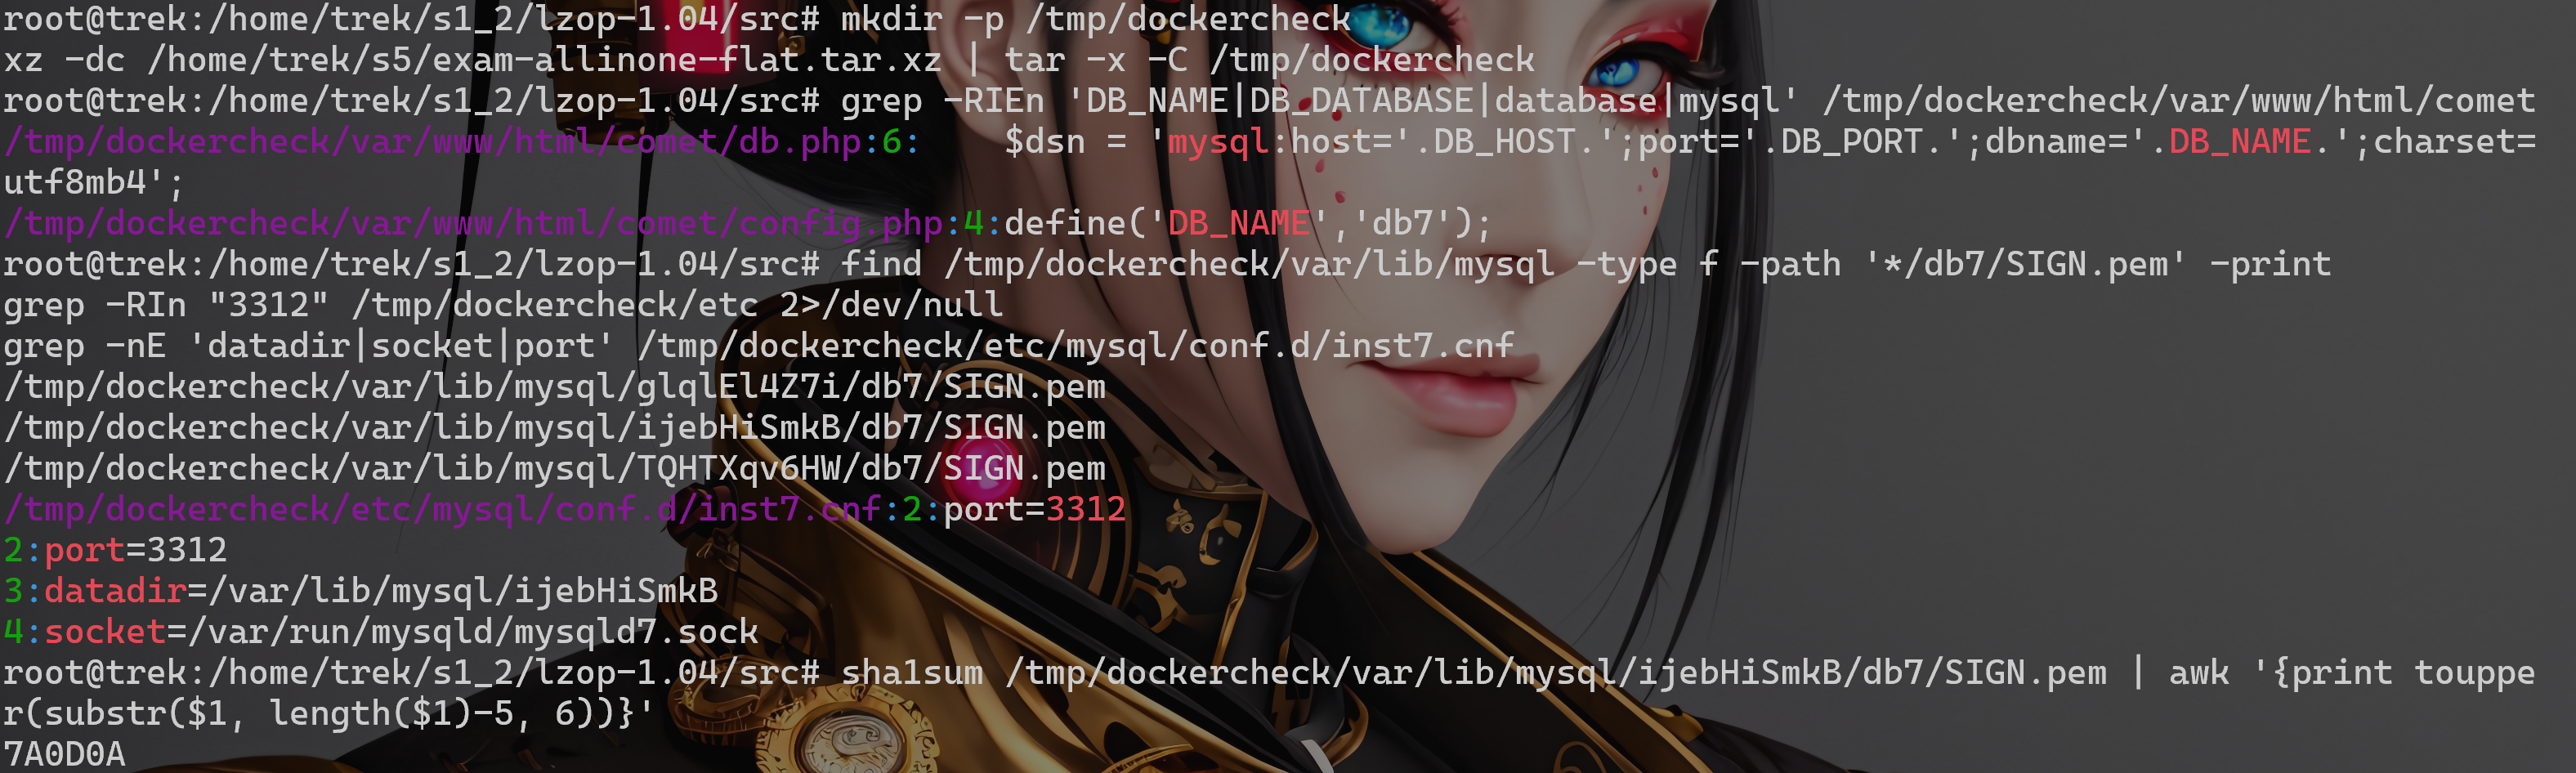Click the xz -dc exam-allinone-flat.tar.xz text

point(472,60)
